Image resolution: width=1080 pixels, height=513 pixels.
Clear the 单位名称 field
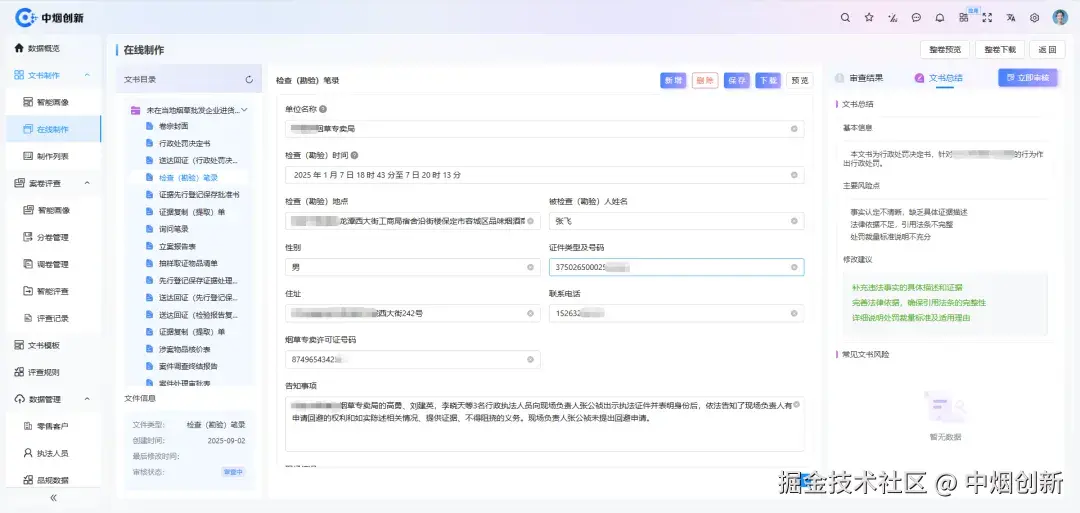[x=793, y=129]
